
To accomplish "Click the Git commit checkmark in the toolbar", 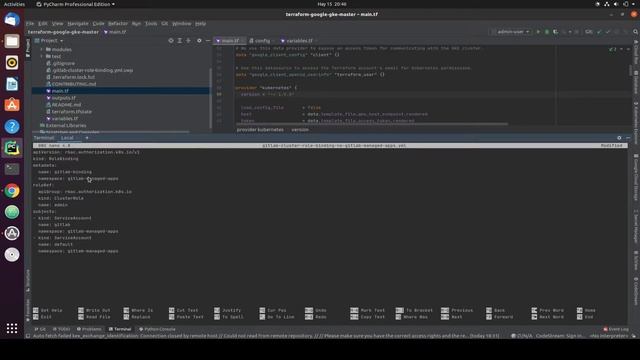I will (x=608, y=32).
